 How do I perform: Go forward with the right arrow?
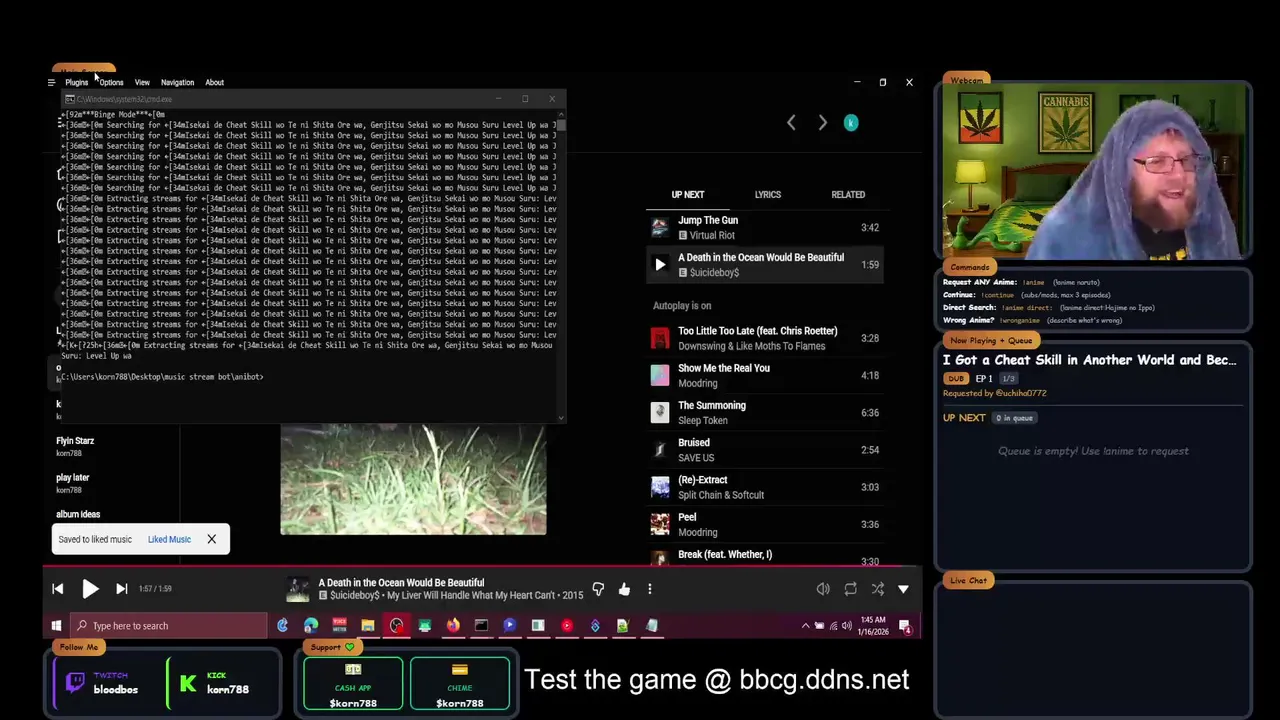[x=822, y=122]
